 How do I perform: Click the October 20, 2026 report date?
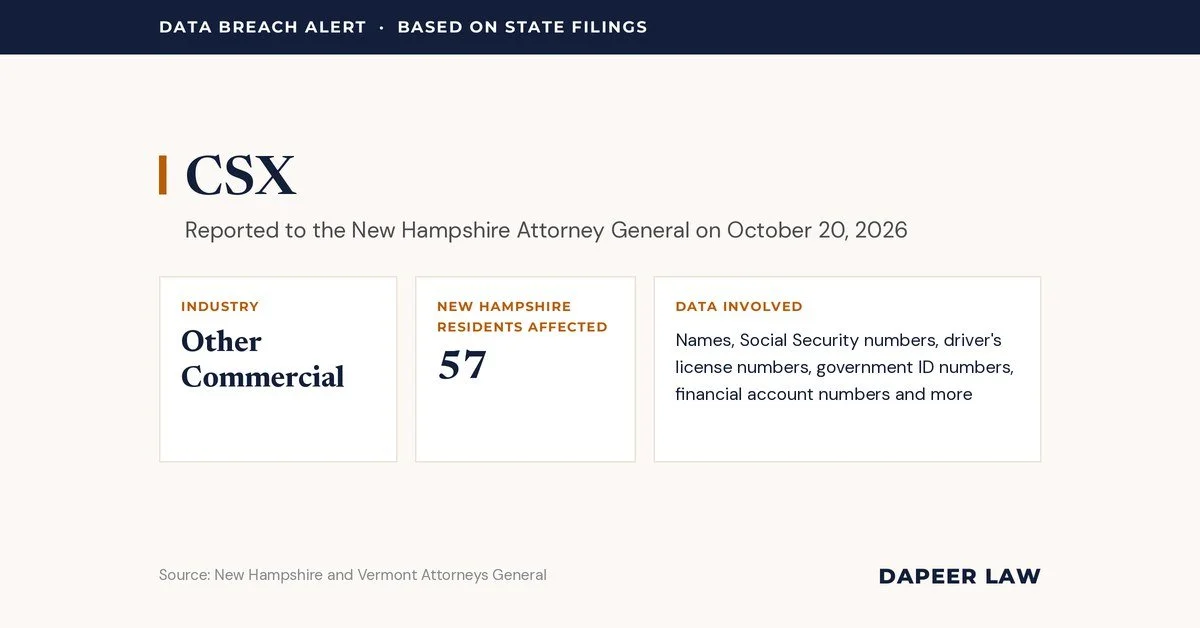817,230
